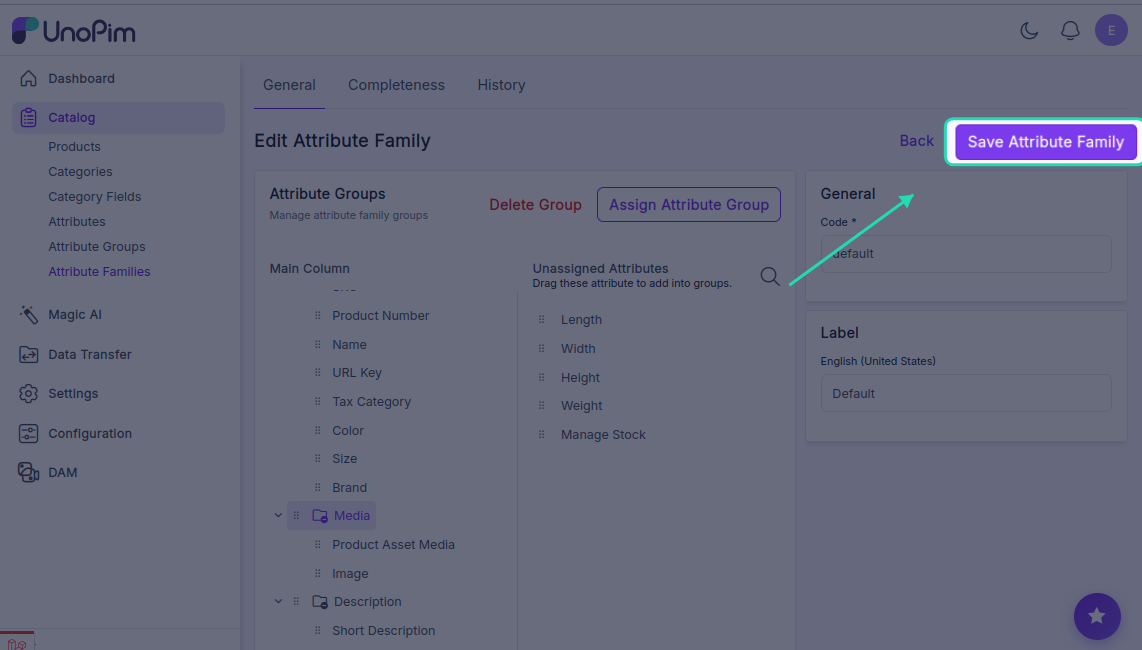The width and height of the screenshot is (1142, 650).
Task: Open user profile avatar E
Action: coord(1111,31)
